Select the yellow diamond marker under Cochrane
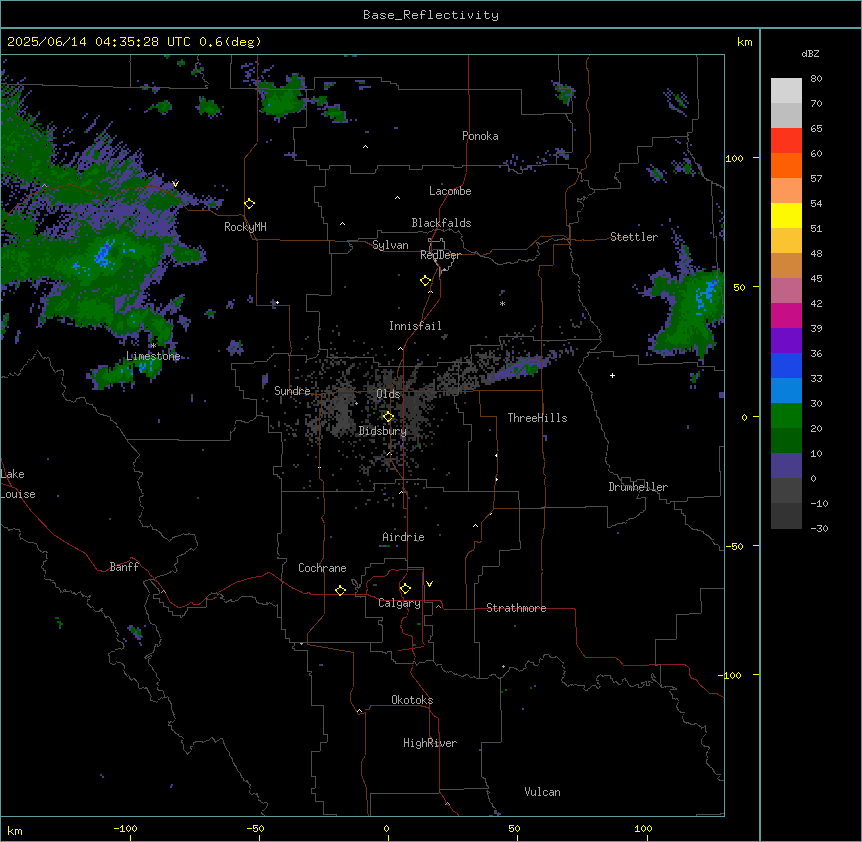862x842 pixels. (340, 590)
